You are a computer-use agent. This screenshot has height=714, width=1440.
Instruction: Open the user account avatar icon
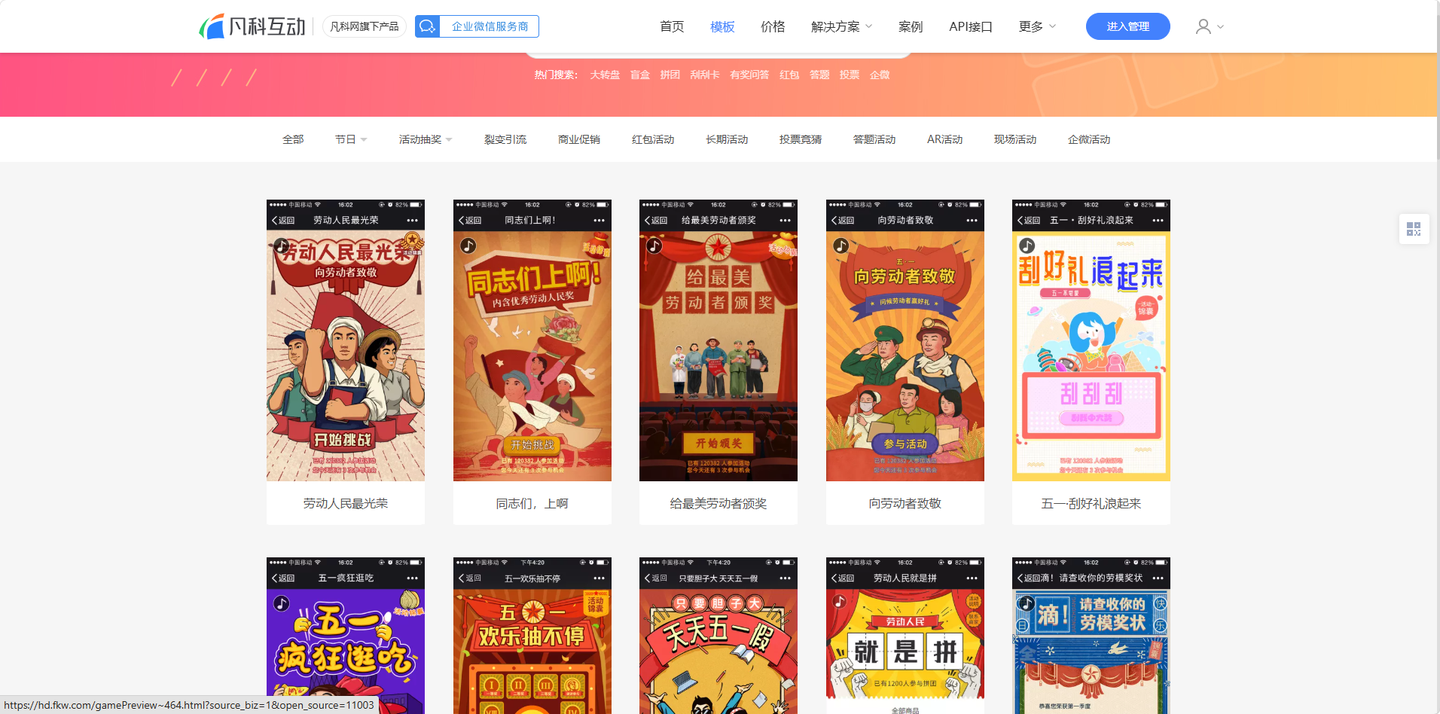[1203, 27]
